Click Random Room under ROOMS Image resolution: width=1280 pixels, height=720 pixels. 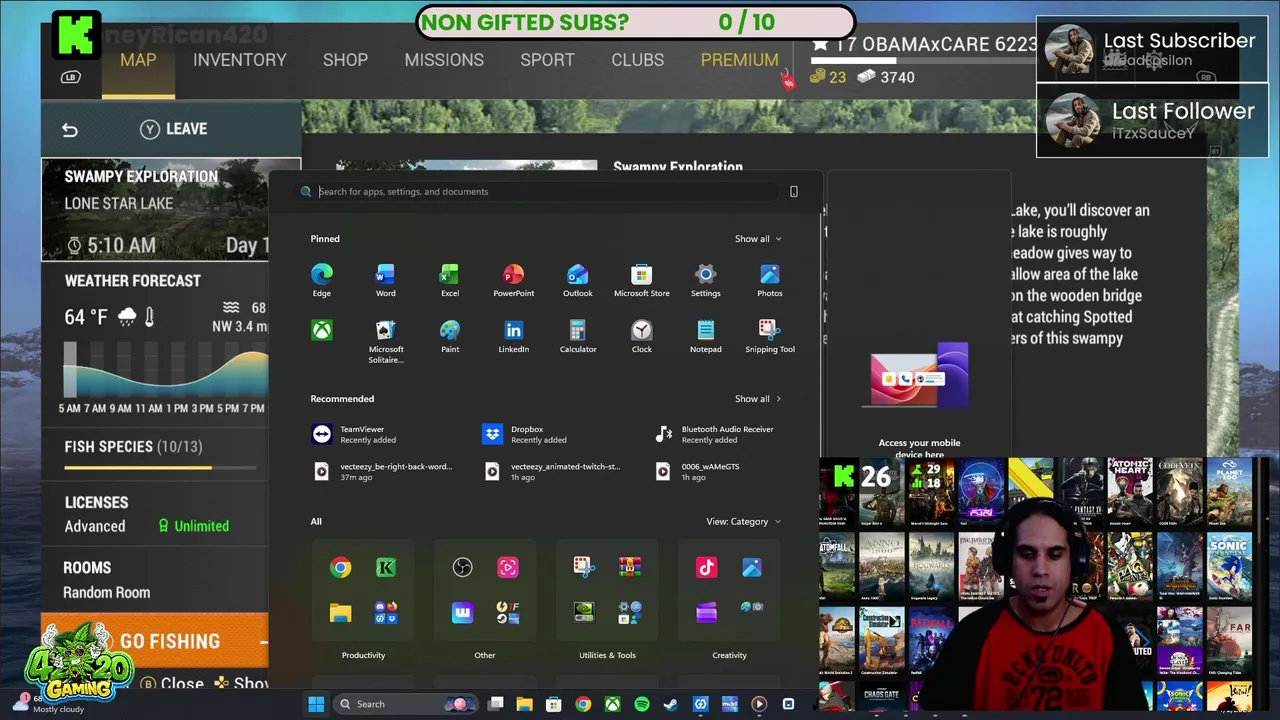click(106, 592)
